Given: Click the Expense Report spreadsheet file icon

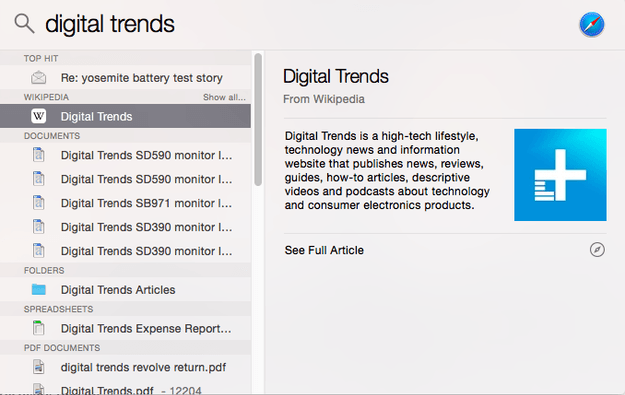Looking at the screenshot, I should point(39,328).
